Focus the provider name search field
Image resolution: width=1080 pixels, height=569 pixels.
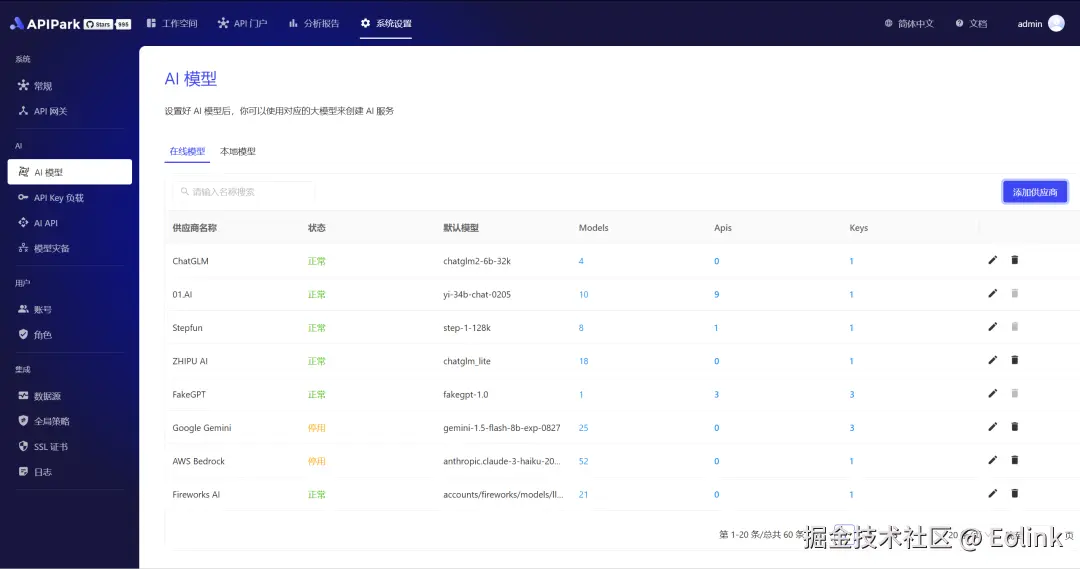pos(243,192)
